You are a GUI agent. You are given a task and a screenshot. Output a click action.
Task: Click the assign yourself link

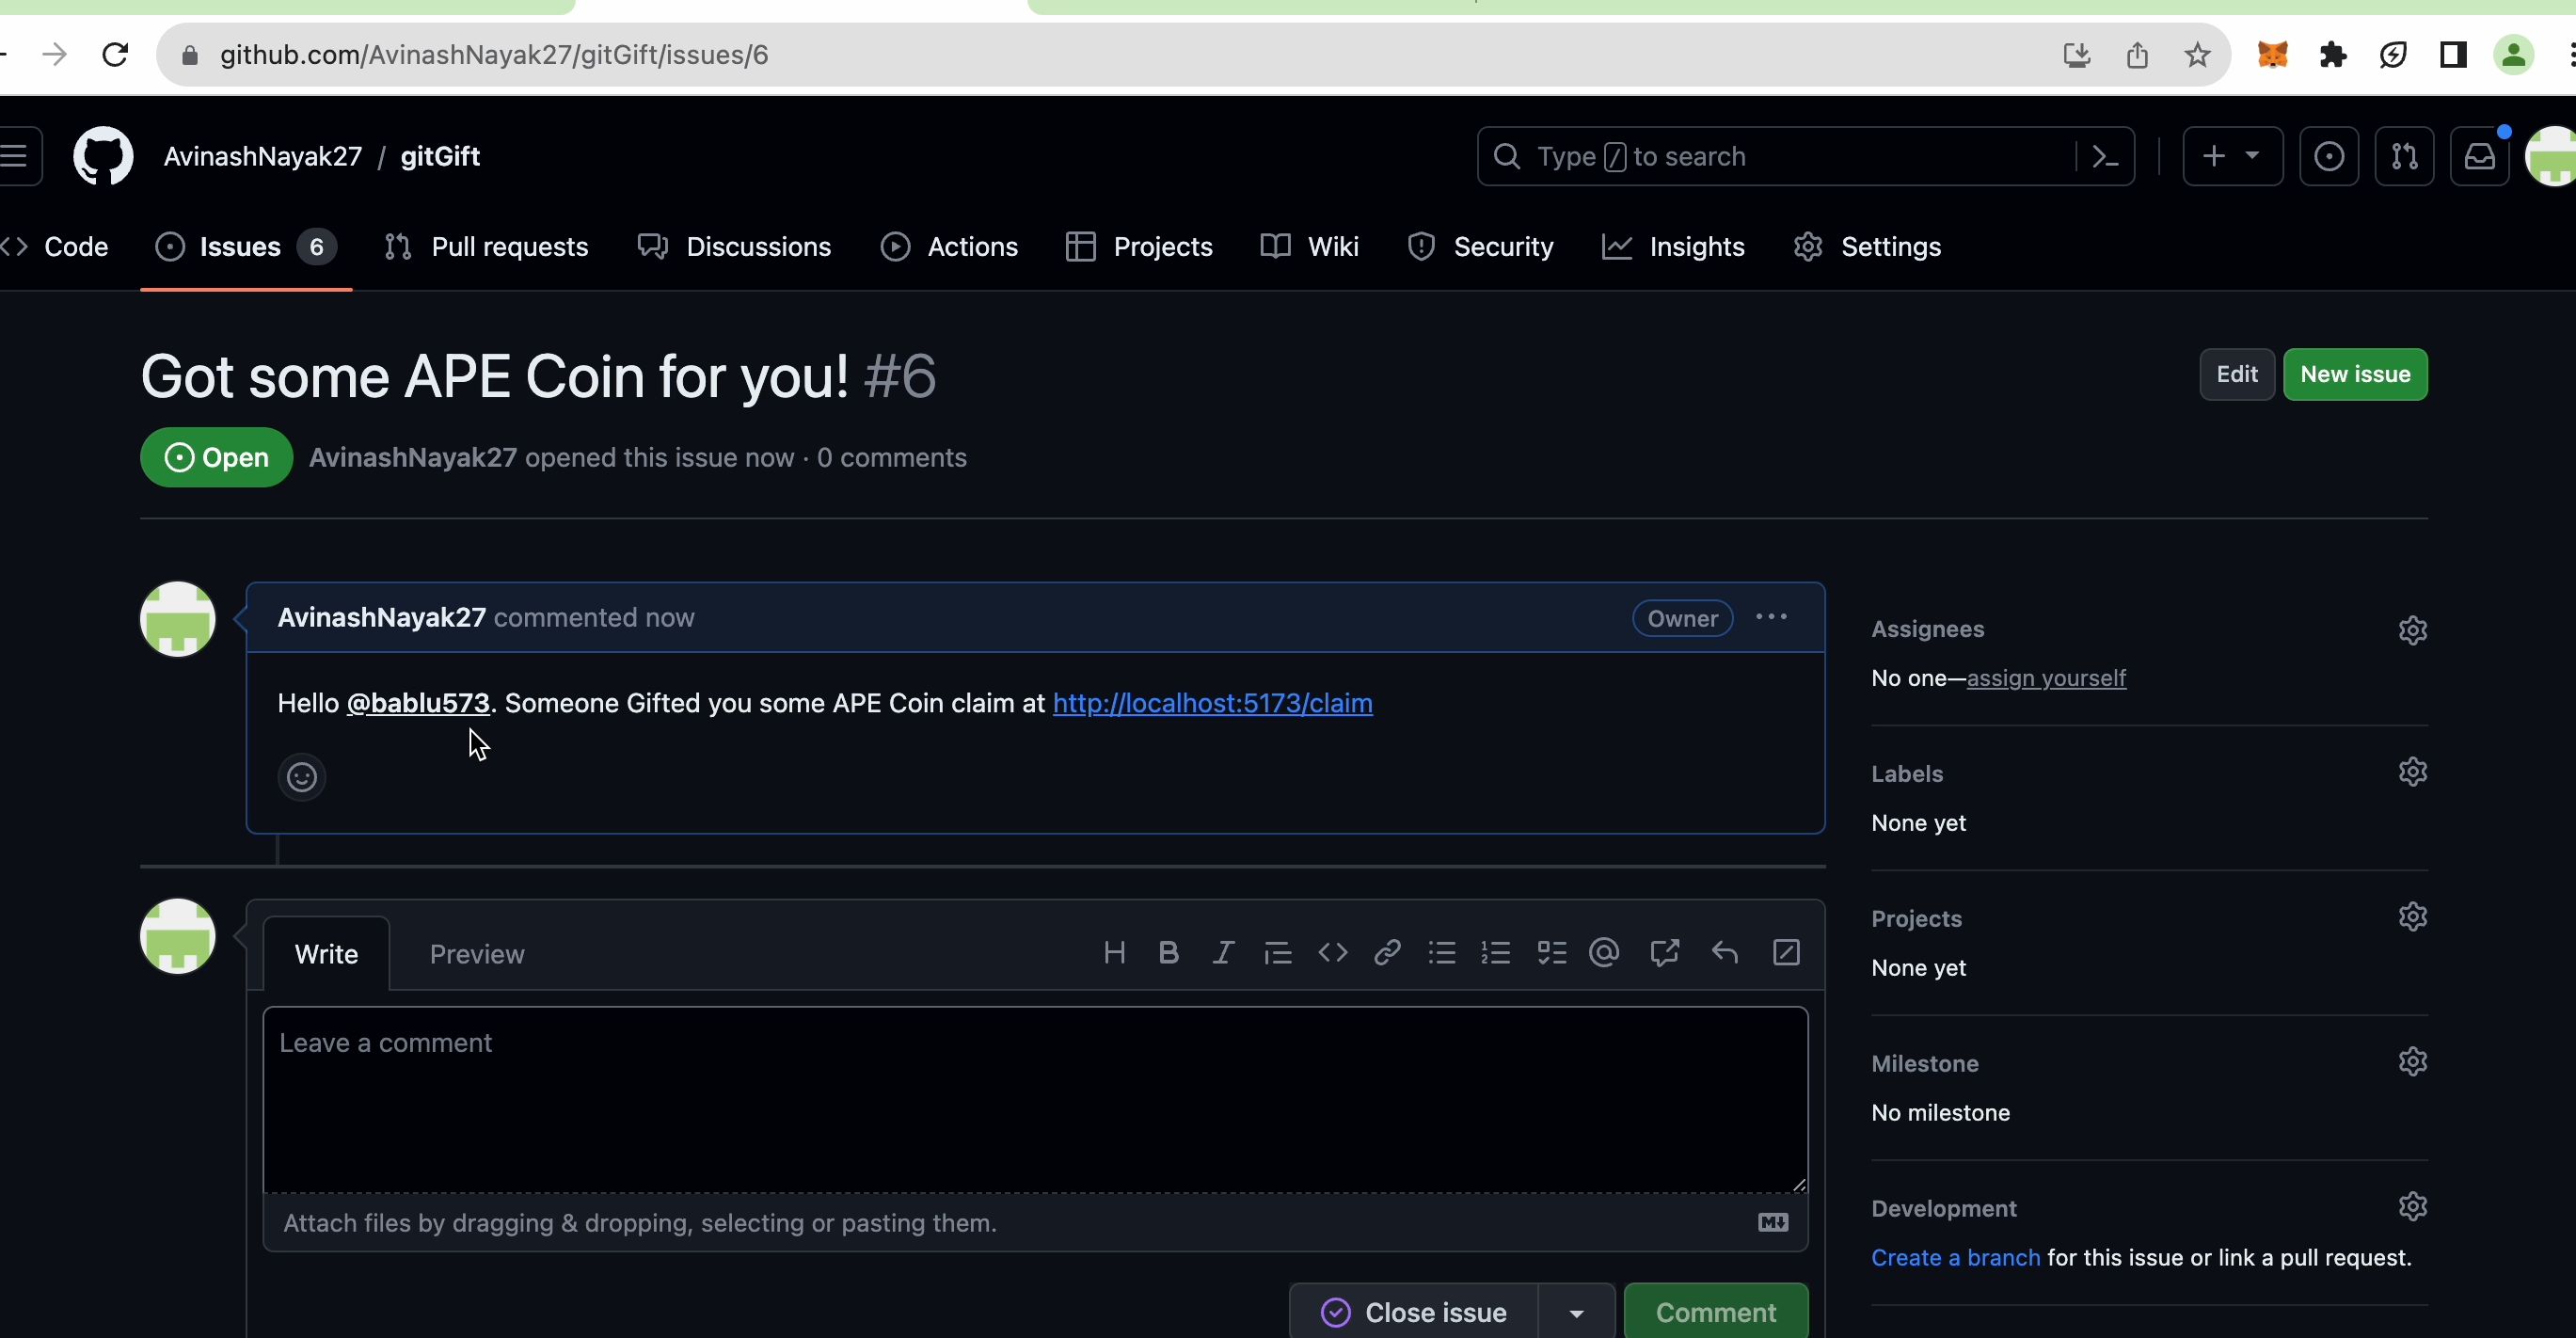click(2046, 678)
